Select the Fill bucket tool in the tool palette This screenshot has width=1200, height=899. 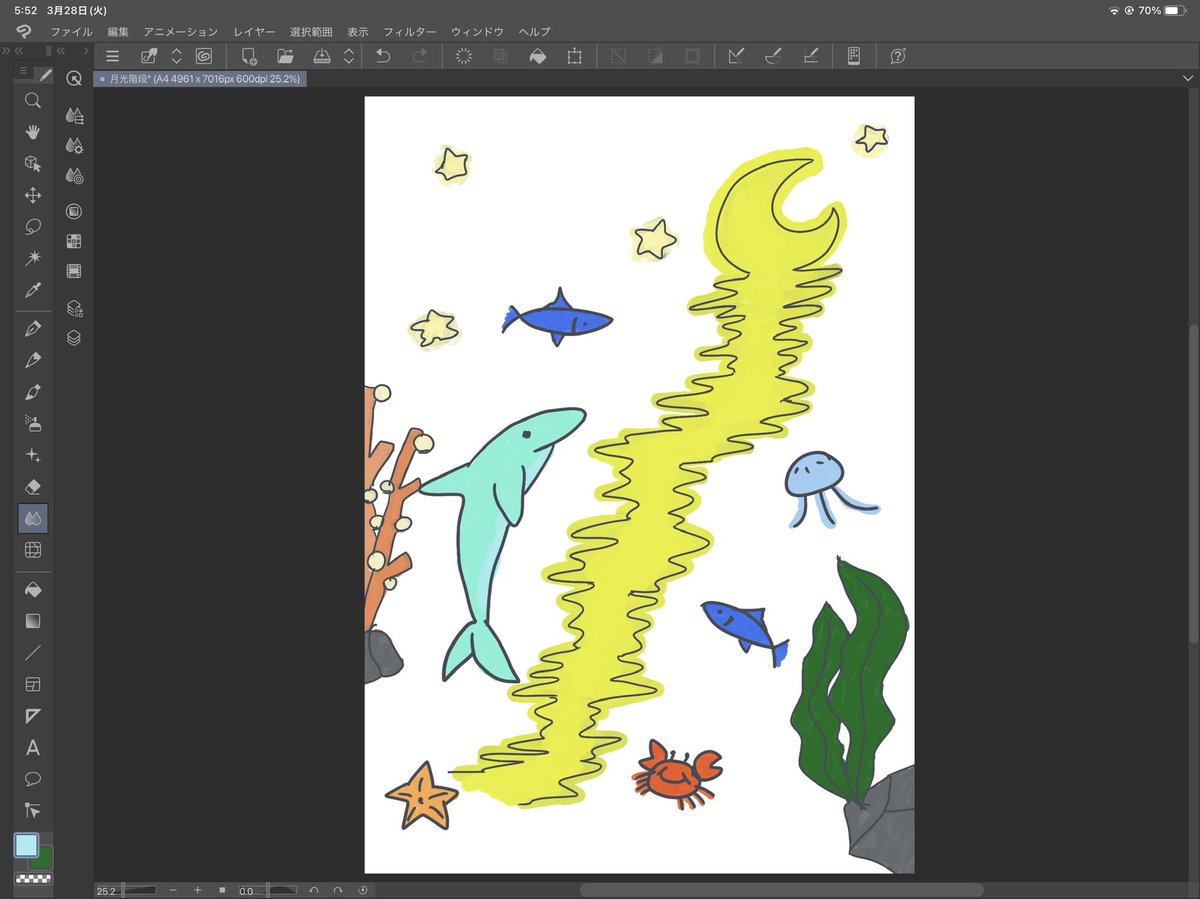click(x=33, y=589)
